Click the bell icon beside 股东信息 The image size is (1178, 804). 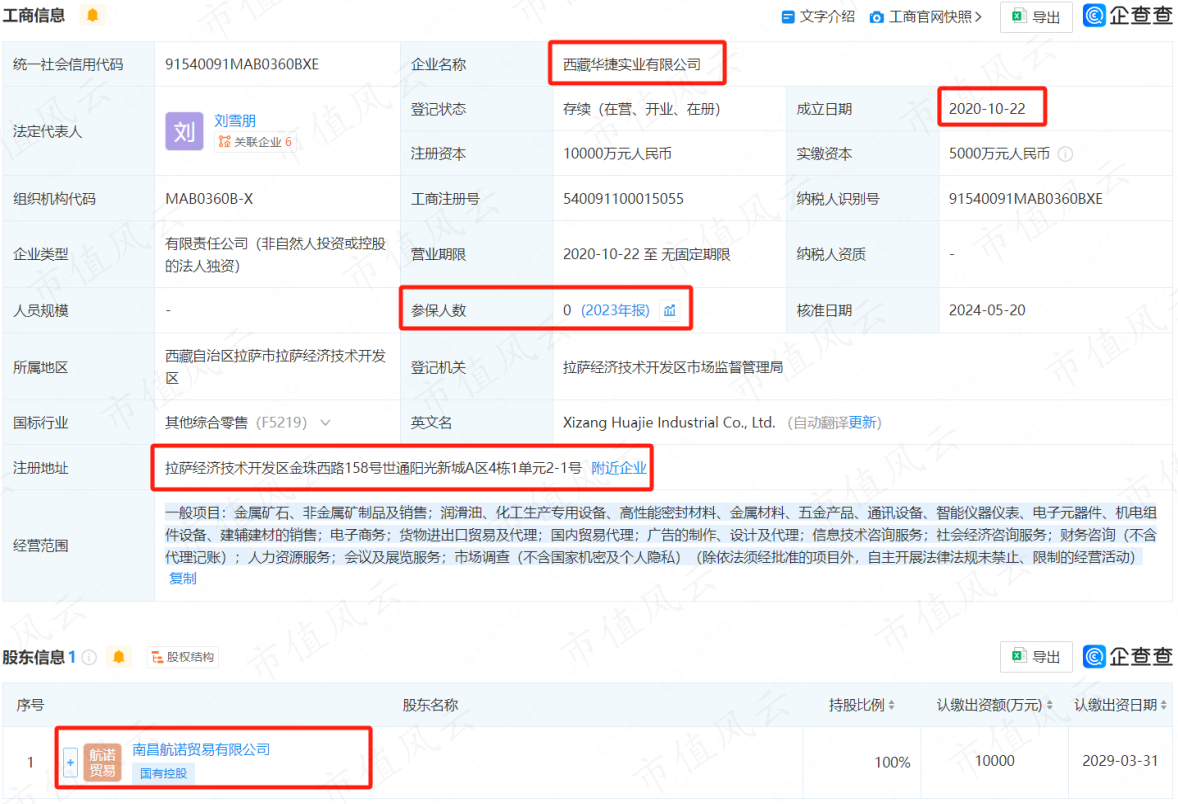click(x=119, y=657)
